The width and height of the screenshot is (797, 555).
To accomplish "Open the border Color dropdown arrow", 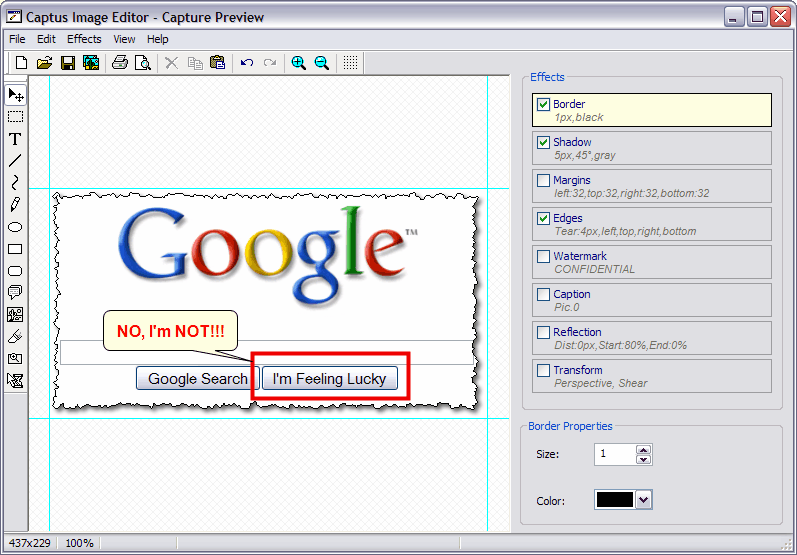I will pyautogui.click(x=643, y=500).
